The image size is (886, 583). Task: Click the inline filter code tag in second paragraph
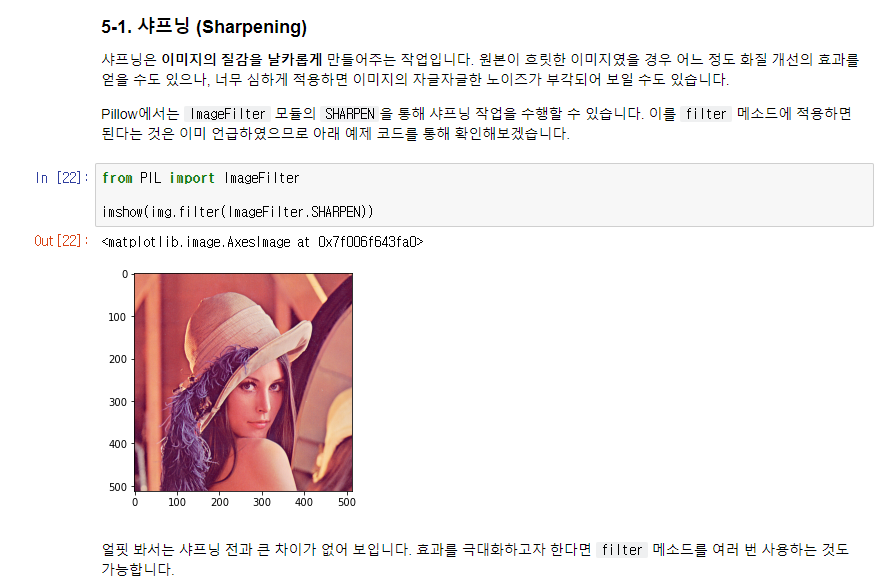click(x=706, y=114)
